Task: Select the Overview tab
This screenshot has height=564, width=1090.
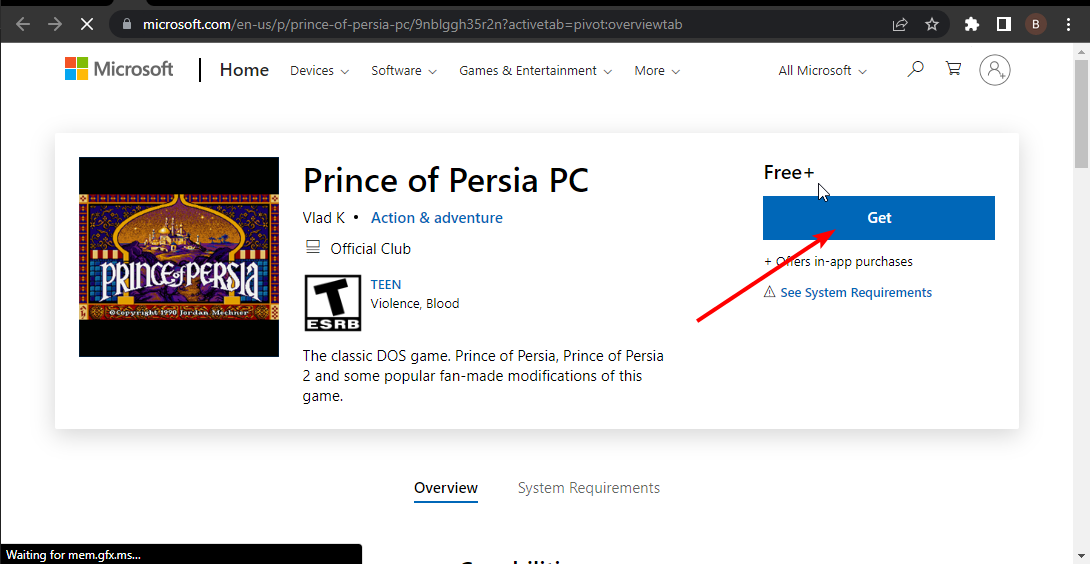Action: (x=446, y=488)
